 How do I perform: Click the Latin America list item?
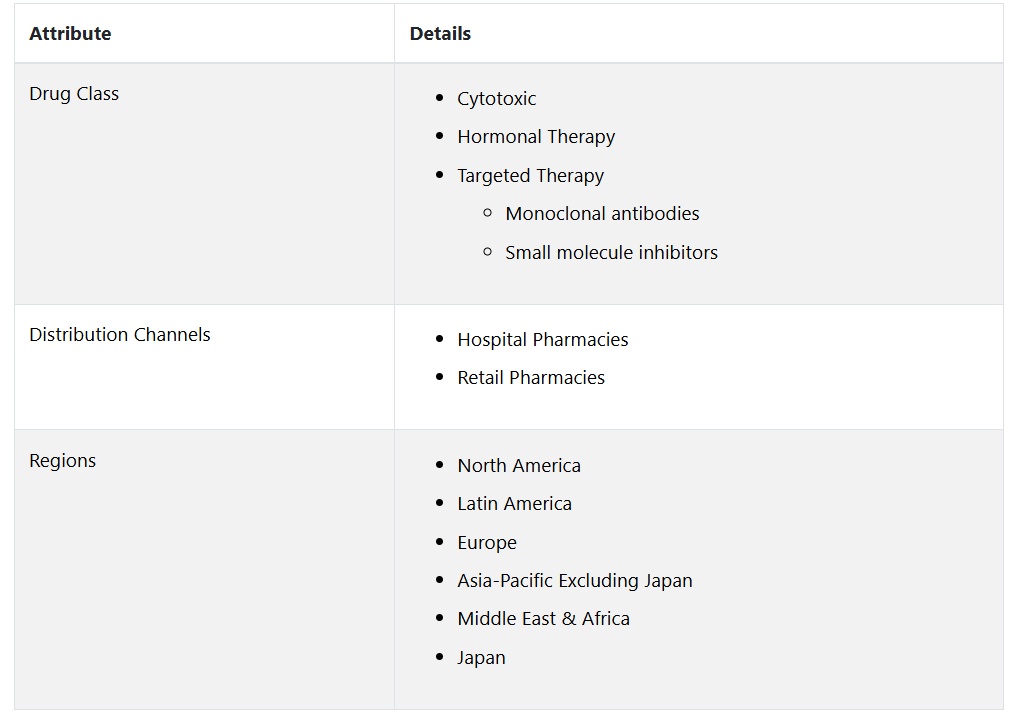[x=514, y=504]
